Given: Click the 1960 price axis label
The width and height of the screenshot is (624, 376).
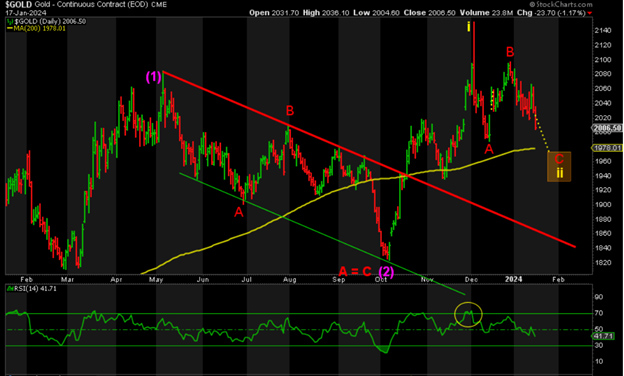Looking at the screenshot, I should 602,161.
